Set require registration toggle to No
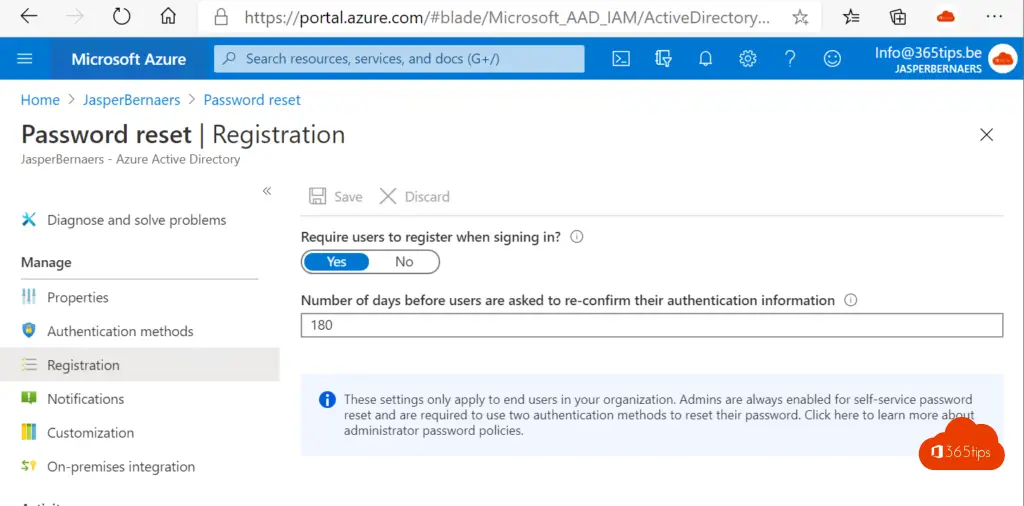The image size is (1024, 506). tap(404, 262)
